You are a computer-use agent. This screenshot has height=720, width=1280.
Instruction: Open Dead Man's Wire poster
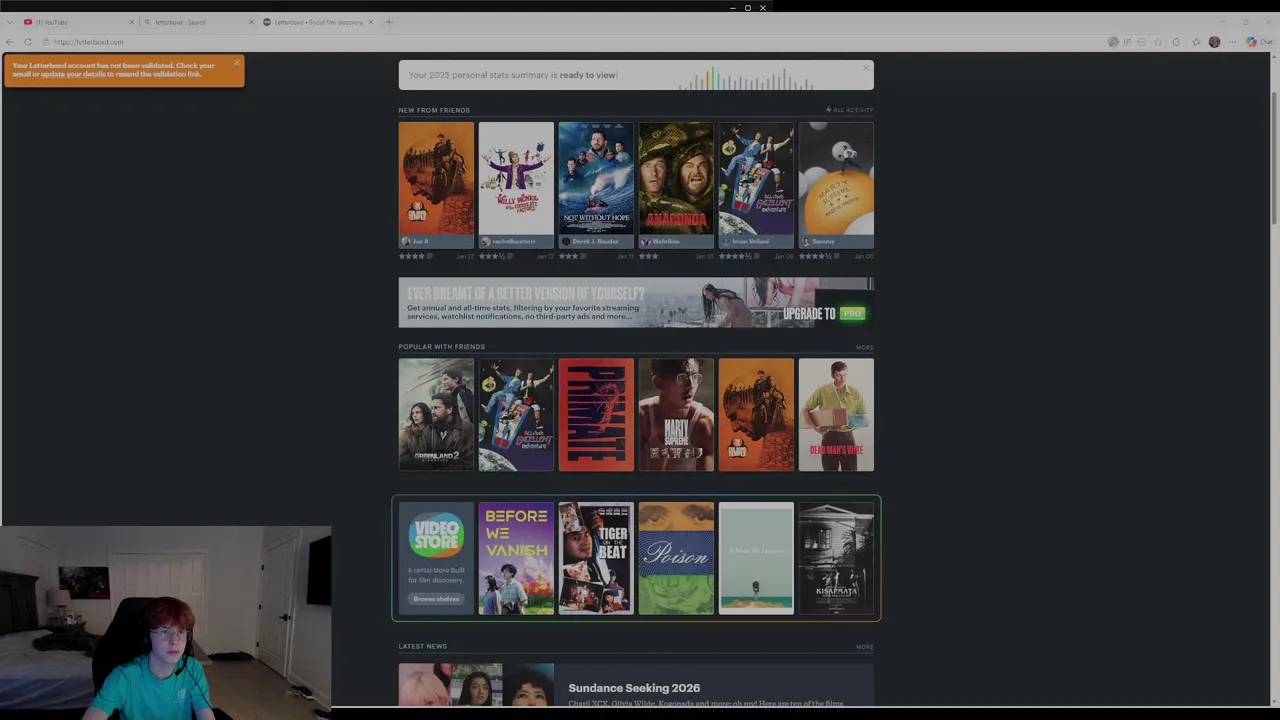pyautogui.click(x=836, y=414)
